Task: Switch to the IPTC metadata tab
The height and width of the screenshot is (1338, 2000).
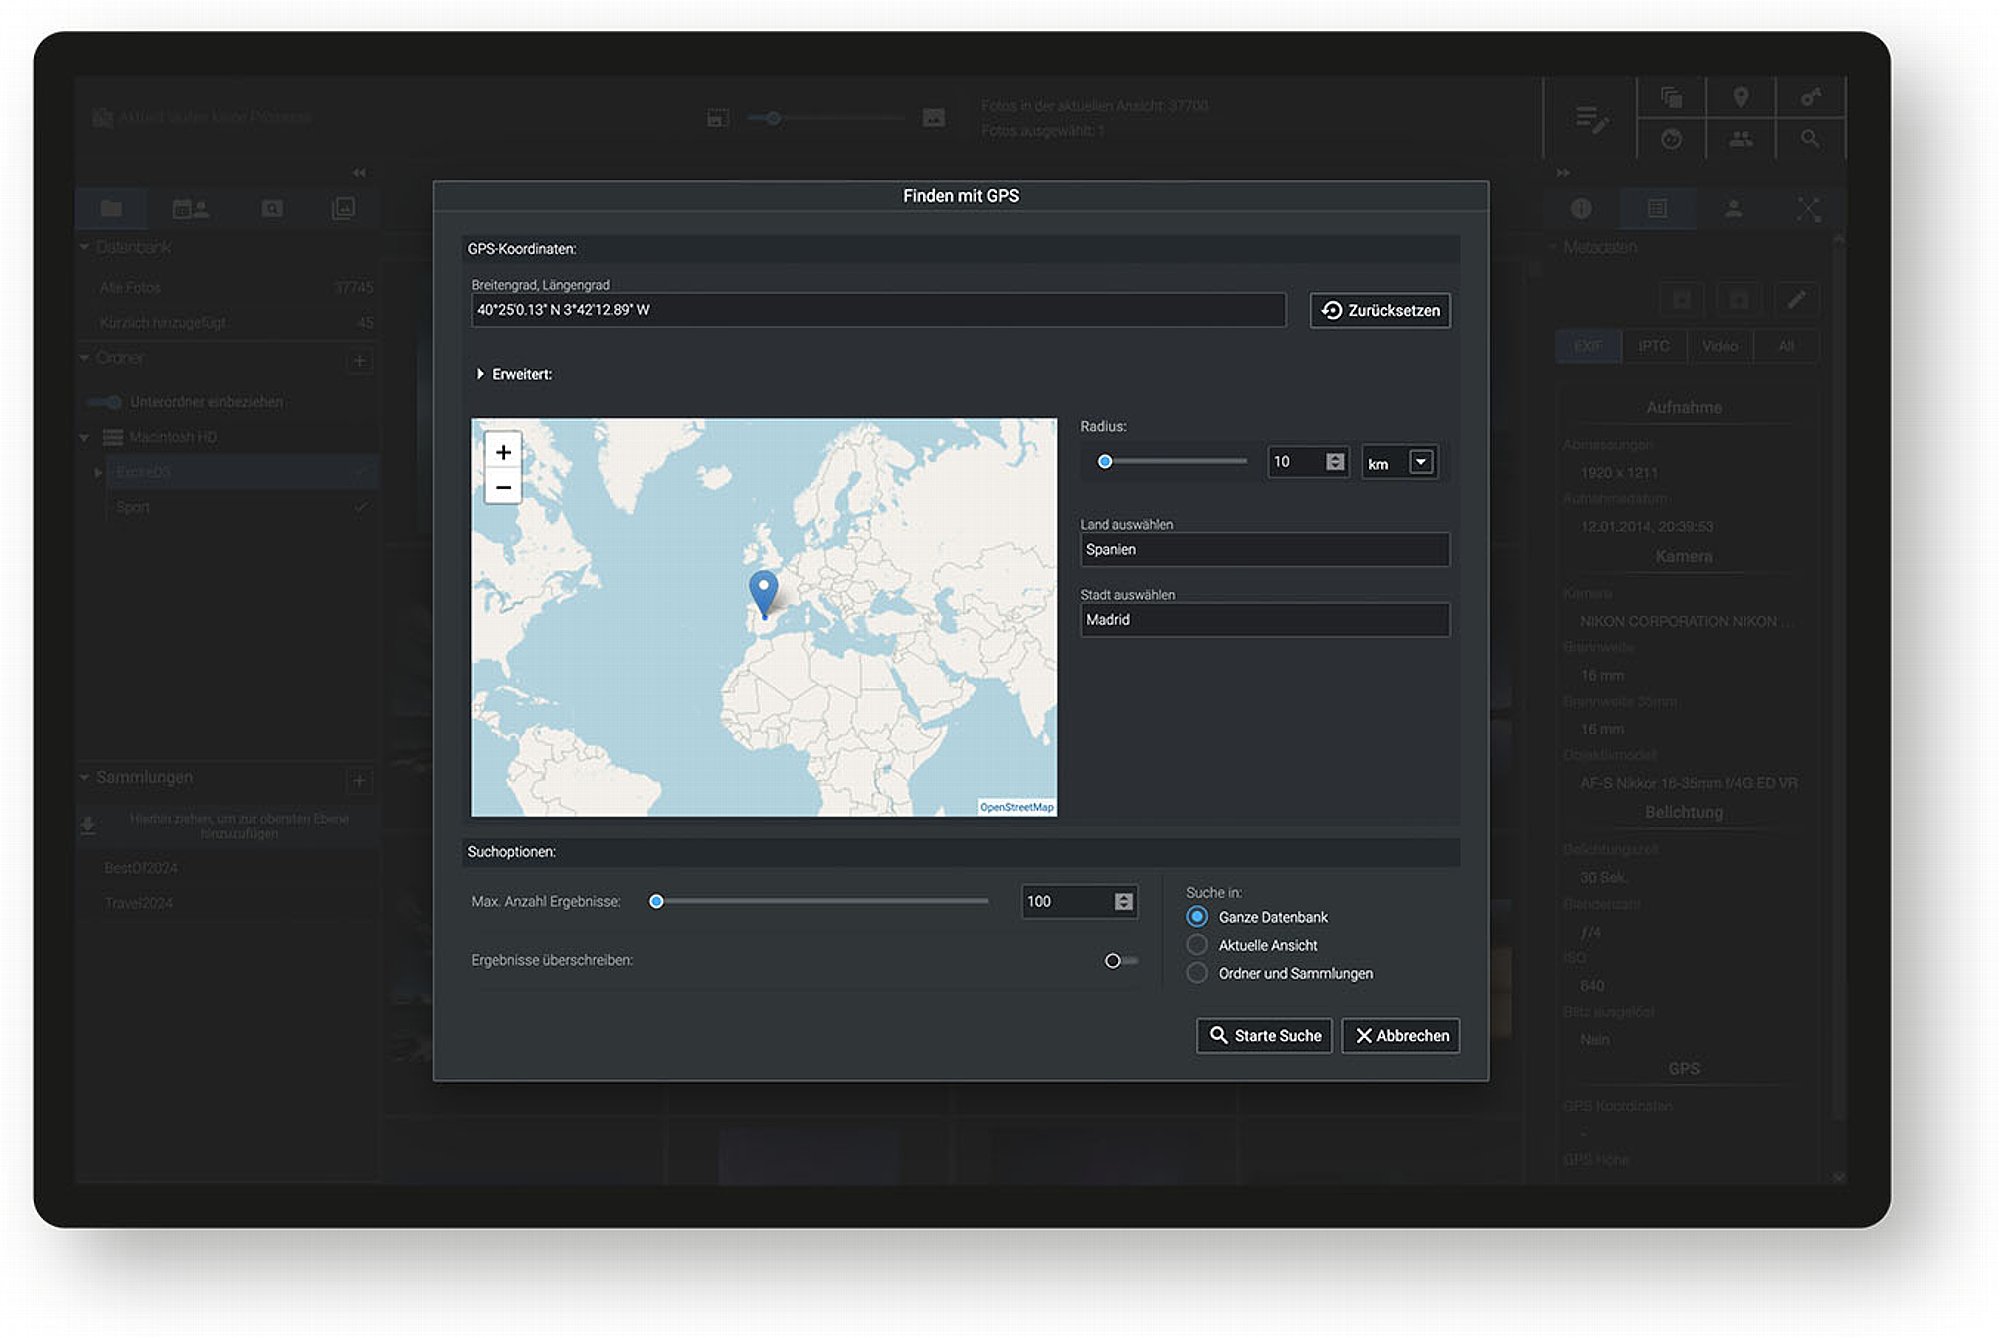Action: point(1654,346)
